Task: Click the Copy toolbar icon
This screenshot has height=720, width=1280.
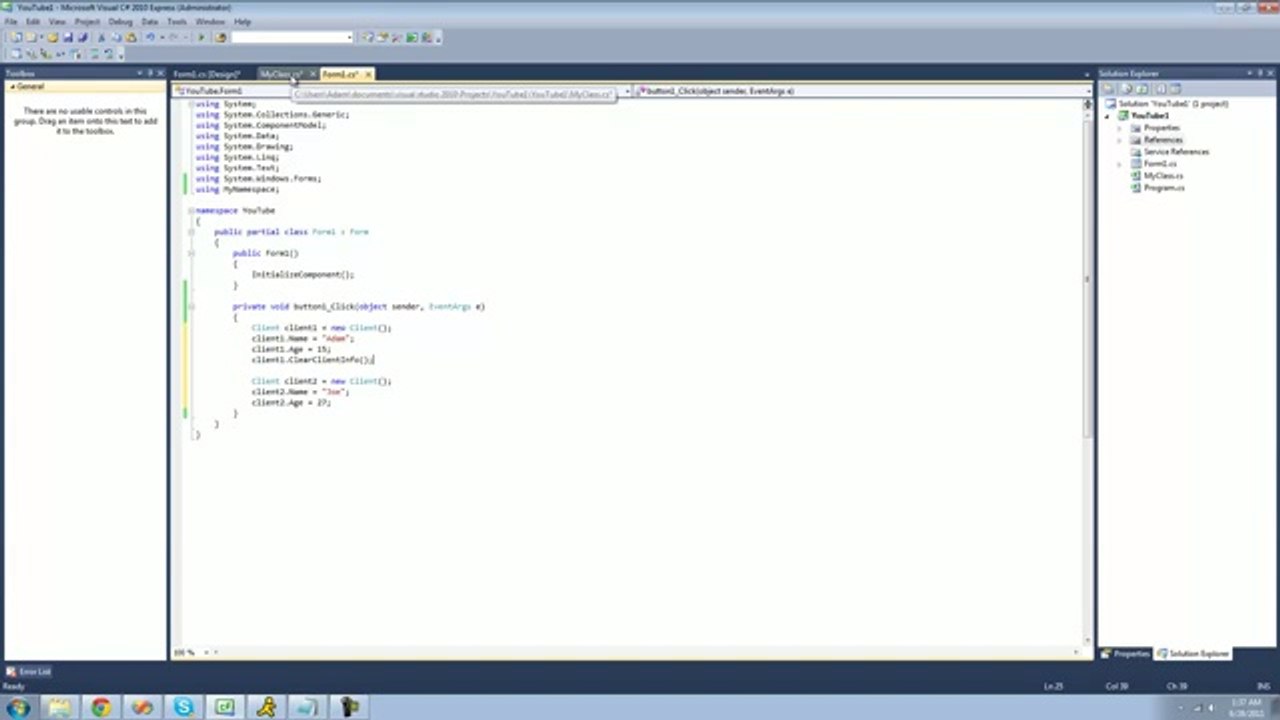Action: click(x=116, y=37)
